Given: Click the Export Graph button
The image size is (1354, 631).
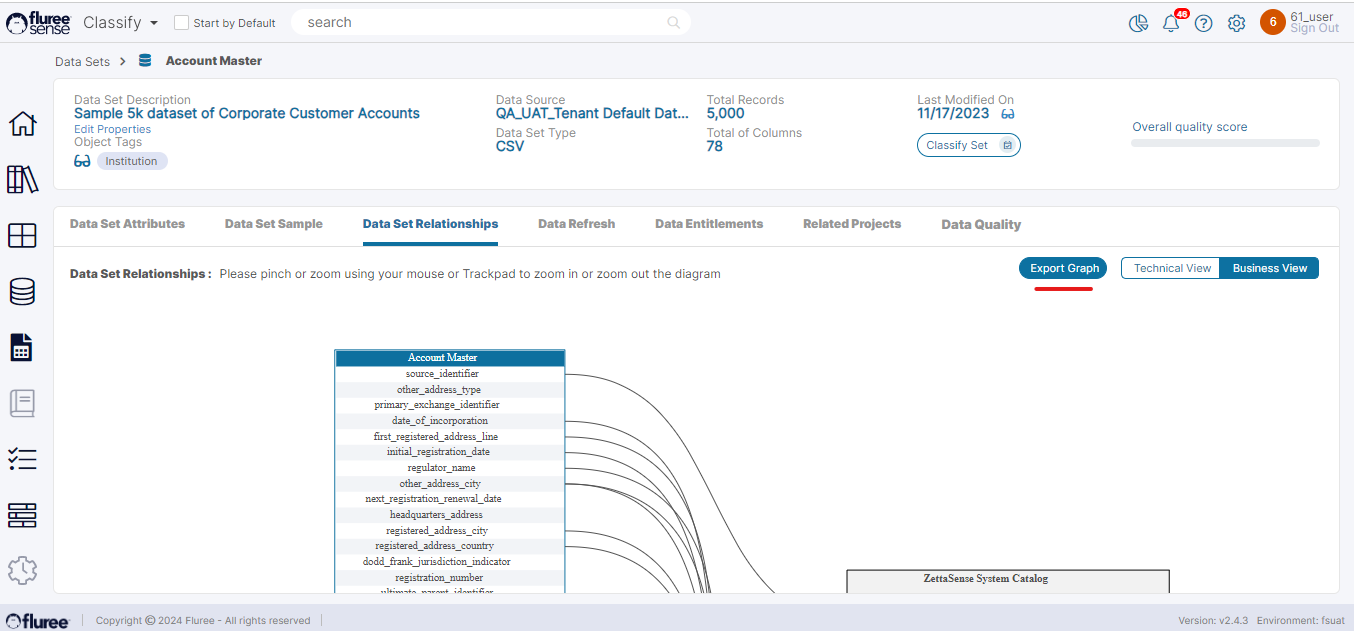Looking at the screenshot, I should point(1064,268).
